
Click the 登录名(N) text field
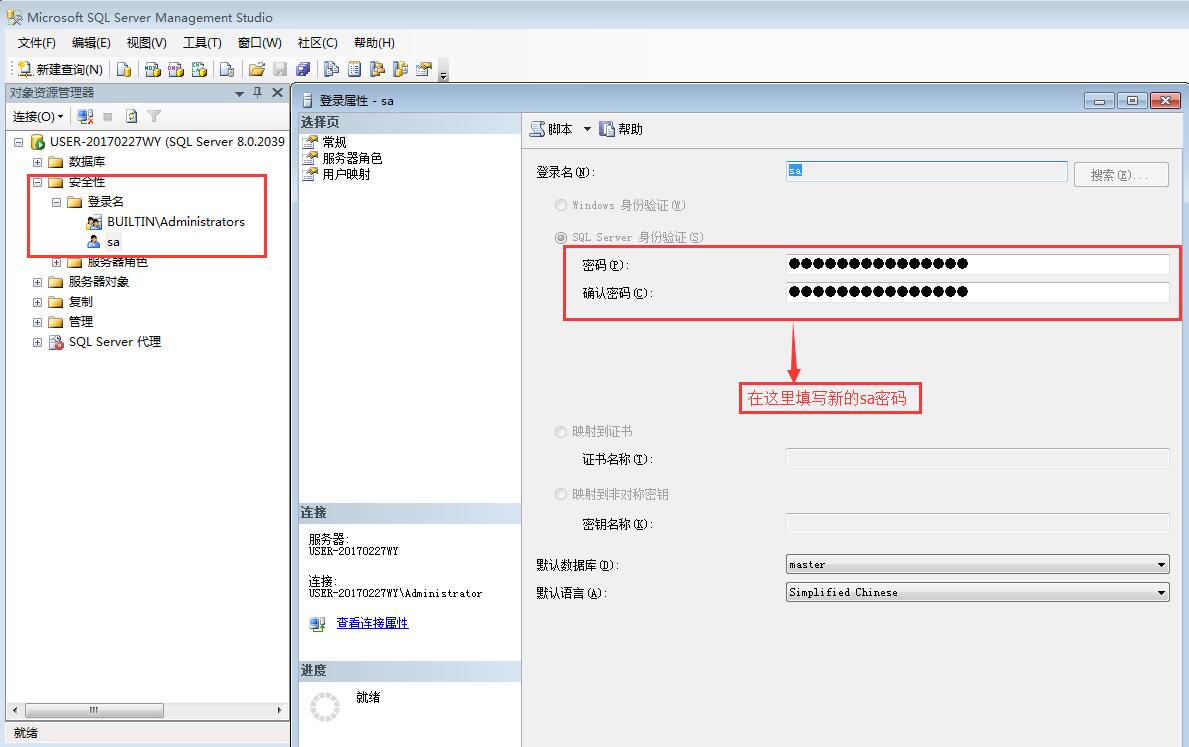[x=927, y=171]
